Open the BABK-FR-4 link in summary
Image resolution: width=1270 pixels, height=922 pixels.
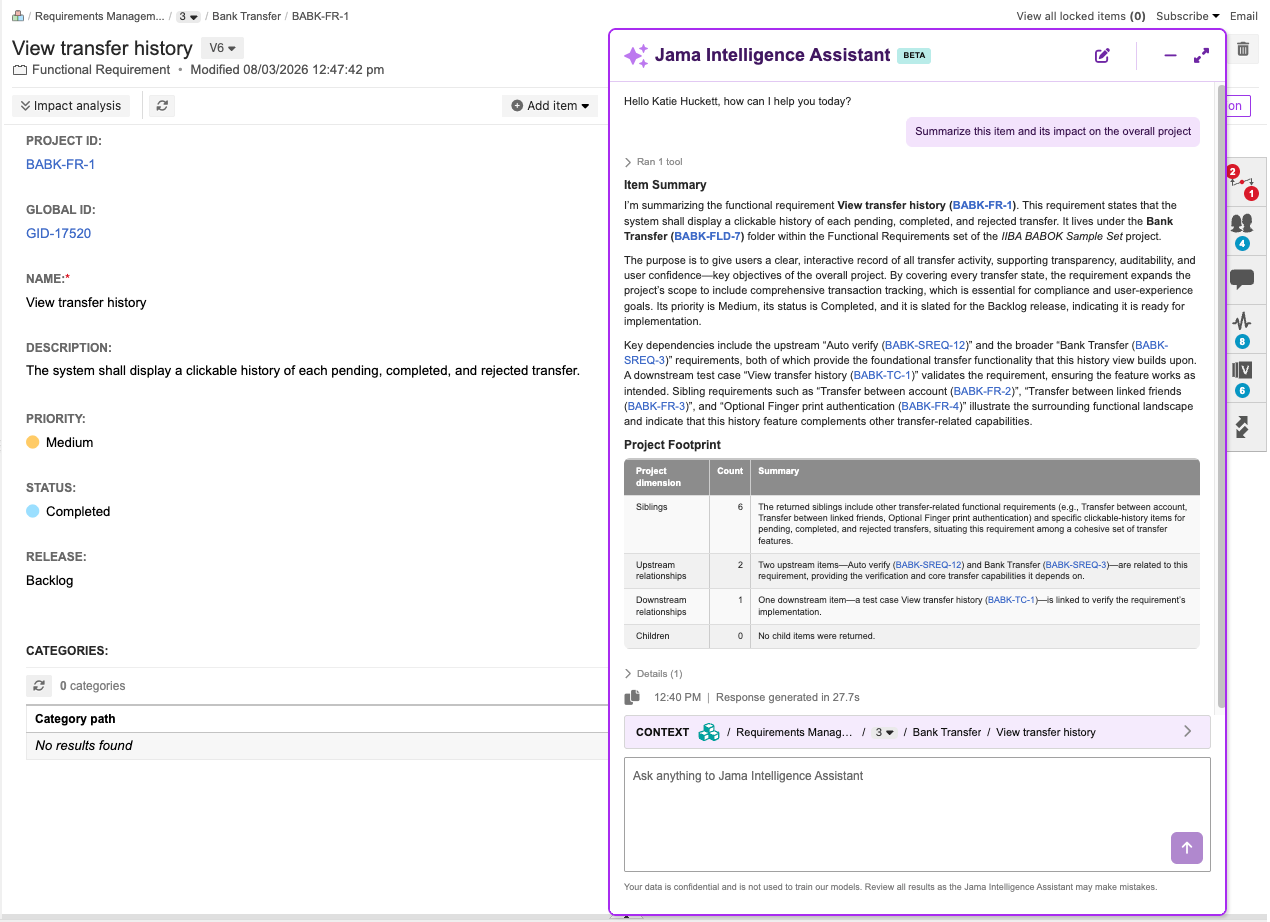pyautogui.click(x=930, y=406)
